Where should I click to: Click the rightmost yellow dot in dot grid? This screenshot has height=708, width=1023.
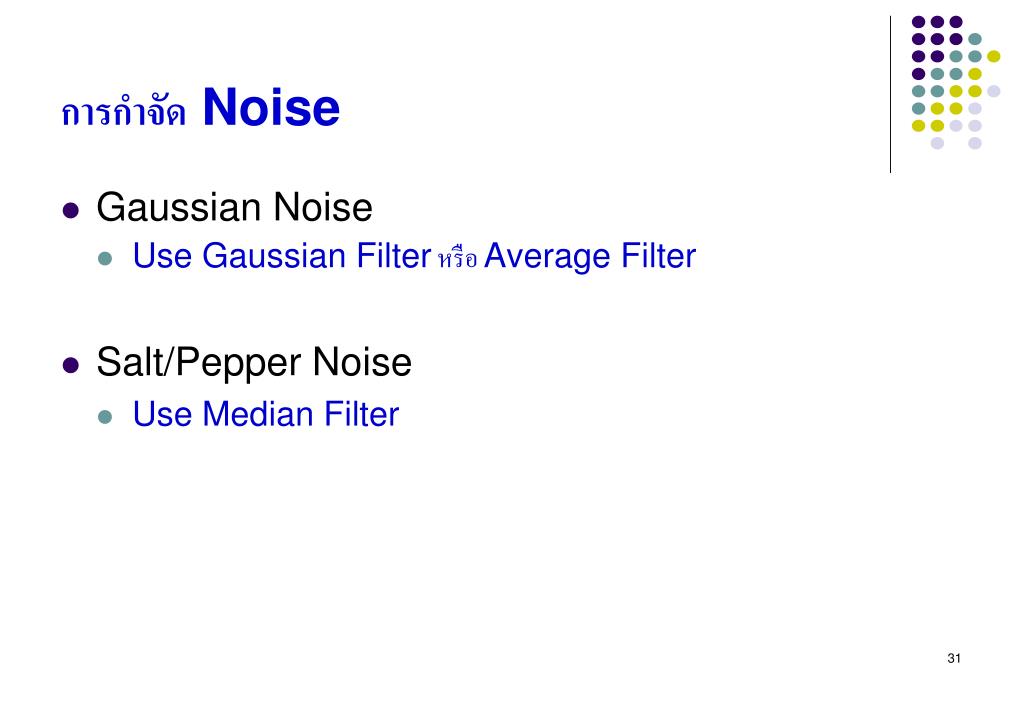tap(994, 56)
